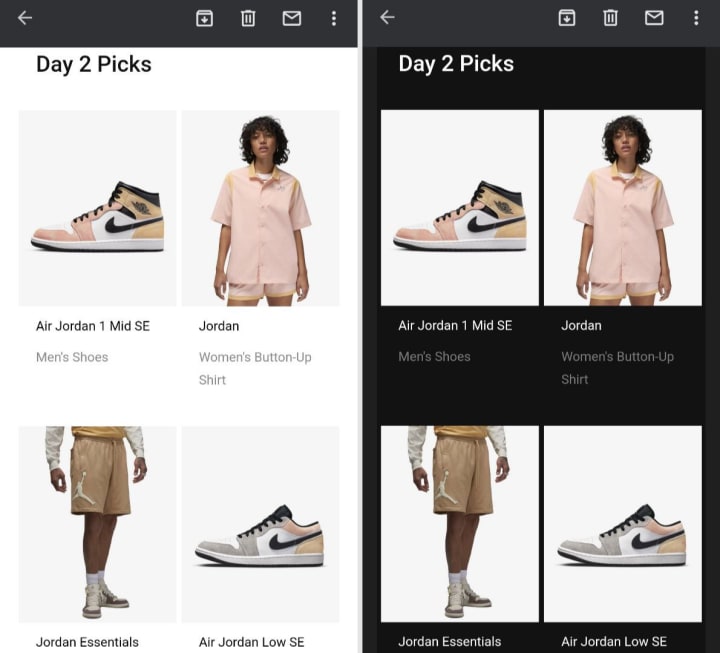720x653 pixels.
Task: Go back using arrow in light mode view
Action: (25, 18)
